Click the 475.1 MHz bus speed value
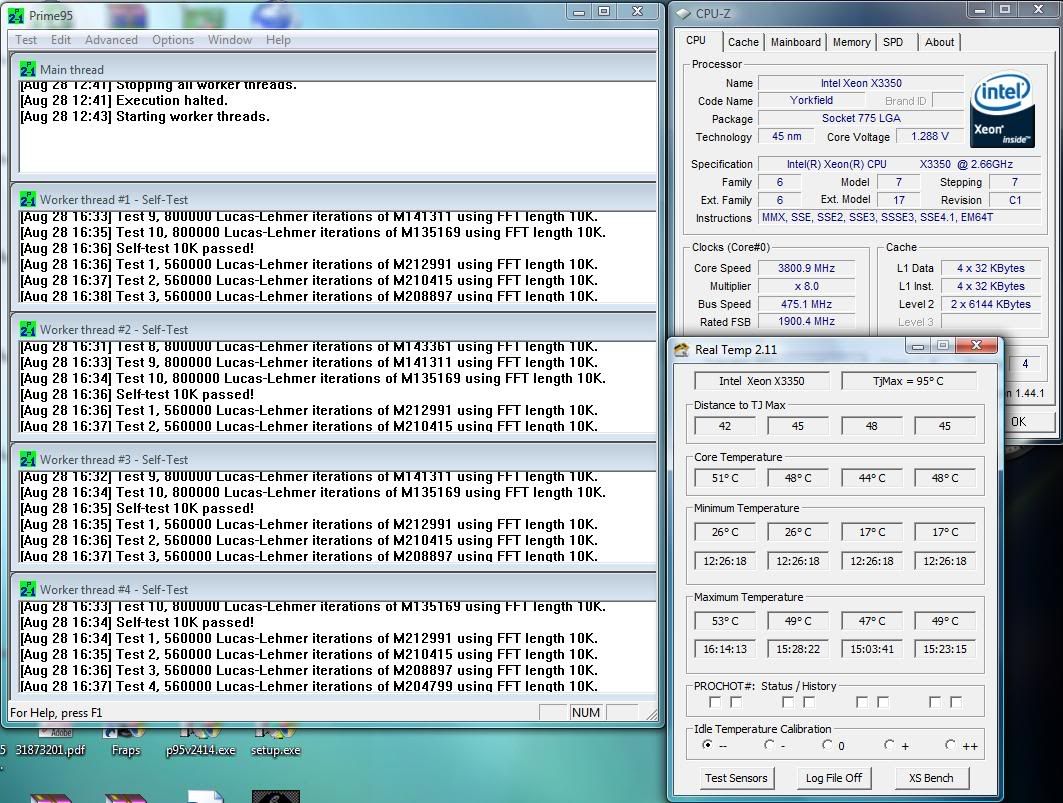Viewport: 1063px width, 803px height. 806,304
